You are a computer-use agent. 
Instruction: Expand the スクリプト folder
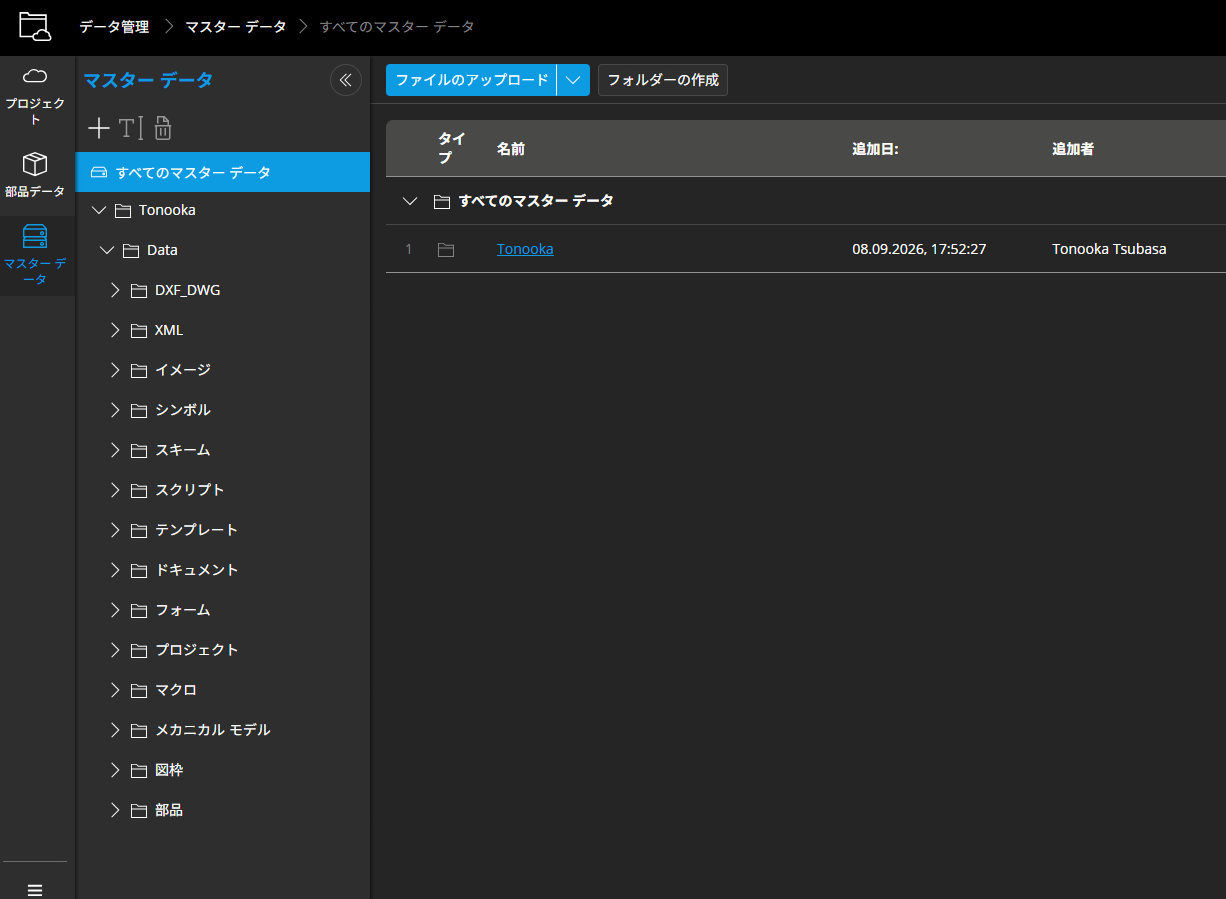pos(115,490)
